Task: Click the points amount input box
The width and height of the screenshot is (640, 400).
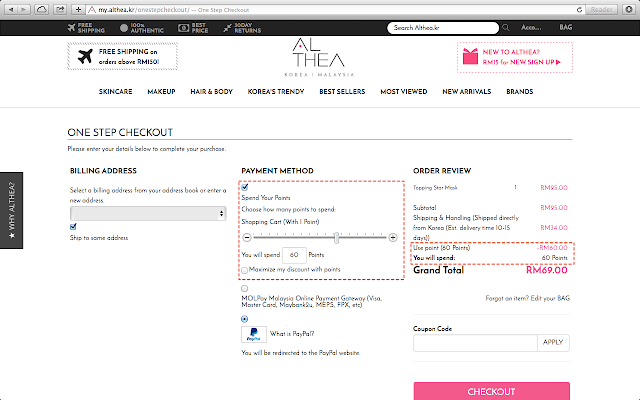Action: click(294, 255)
